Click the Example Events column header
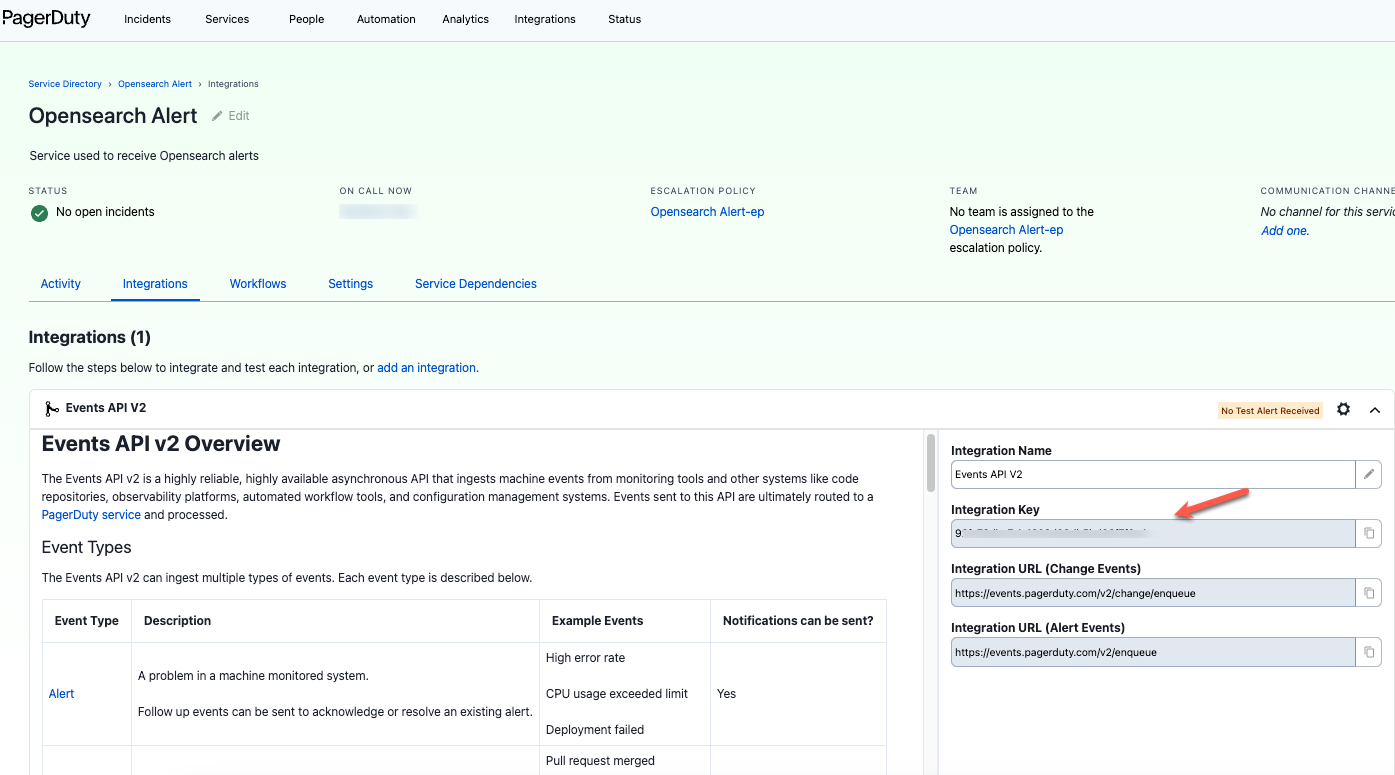The width and height of the screenshot is (1395, 775). 597,621
